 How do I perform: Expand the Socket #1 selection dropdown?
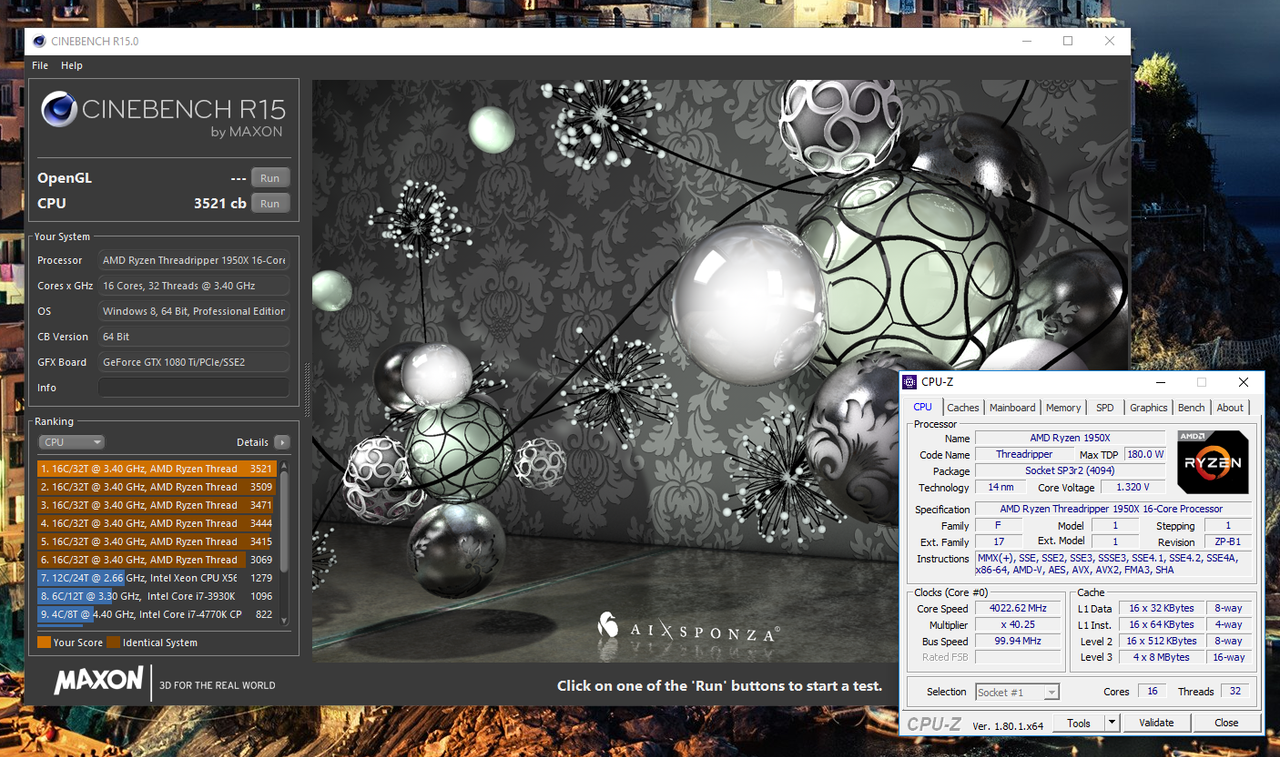[1051, 692]
